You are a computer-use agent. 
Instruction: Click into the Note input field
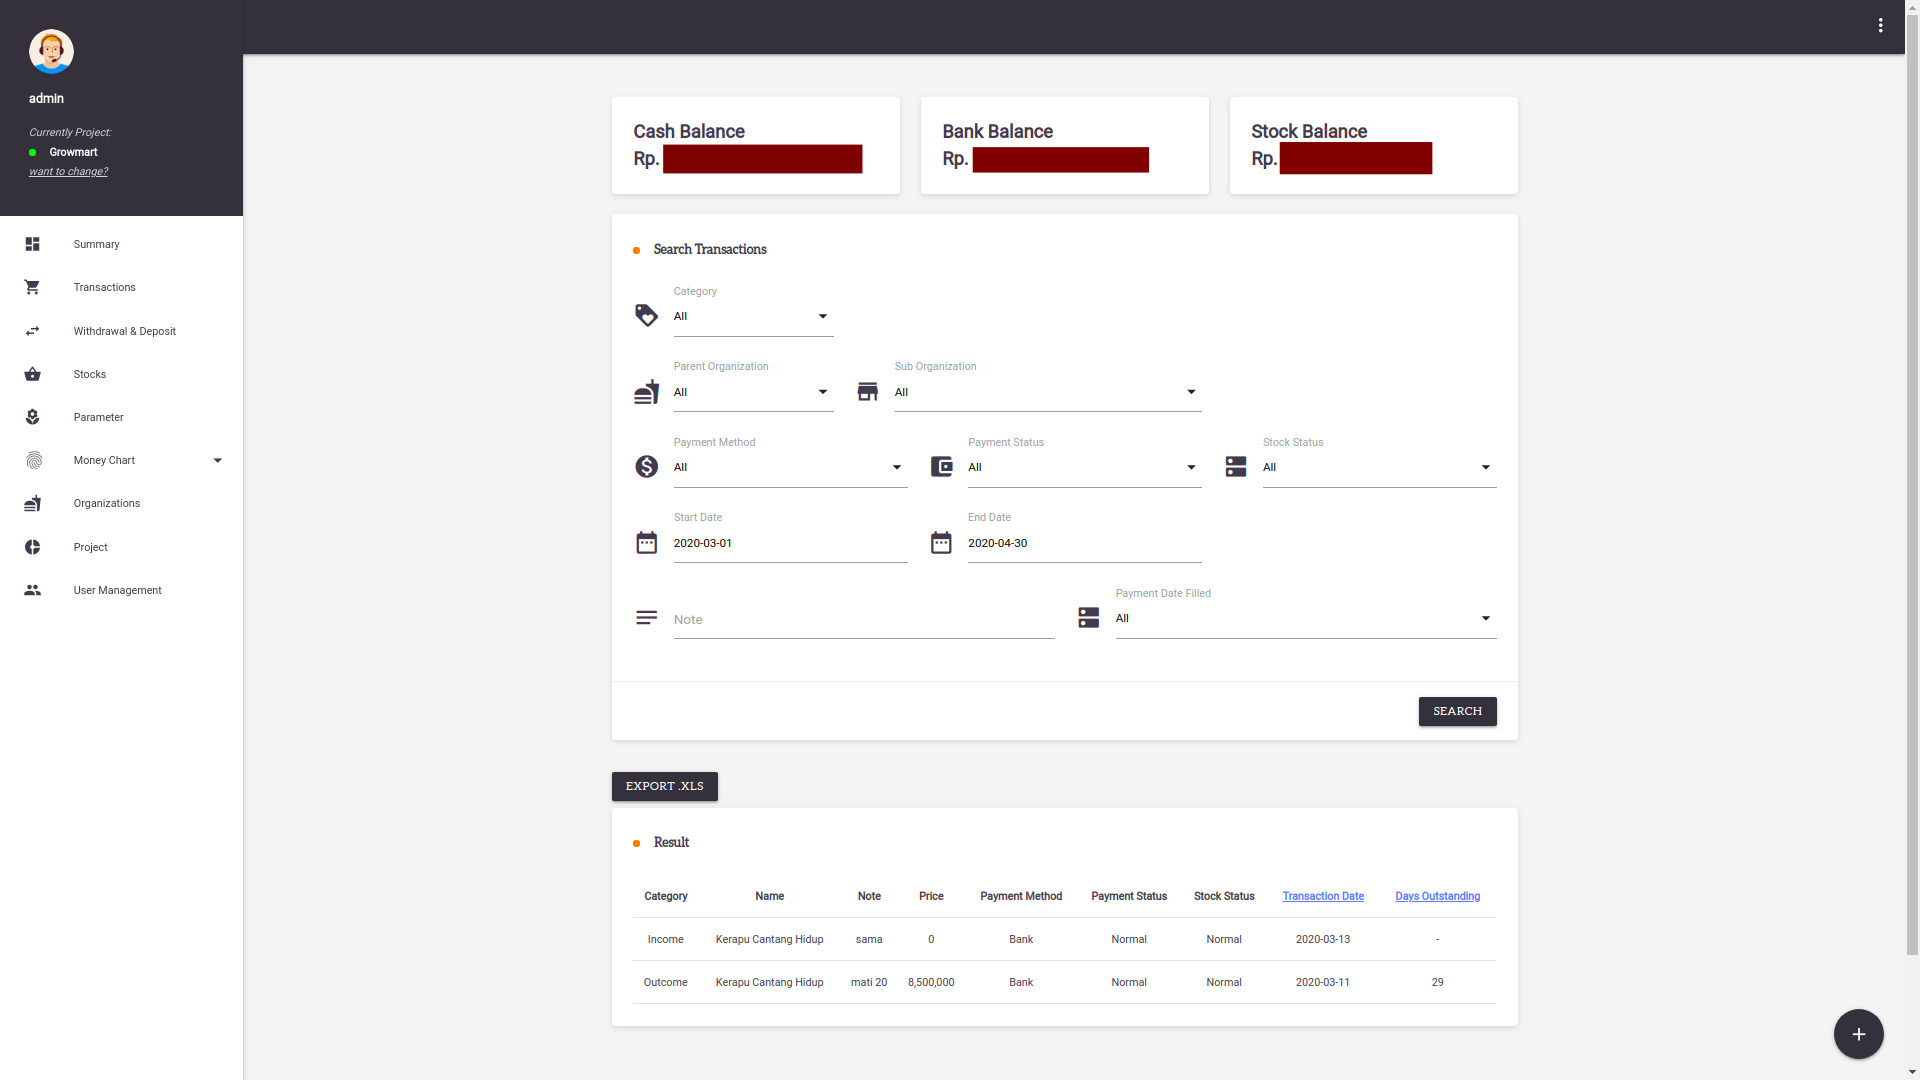[x=863, y=620]
